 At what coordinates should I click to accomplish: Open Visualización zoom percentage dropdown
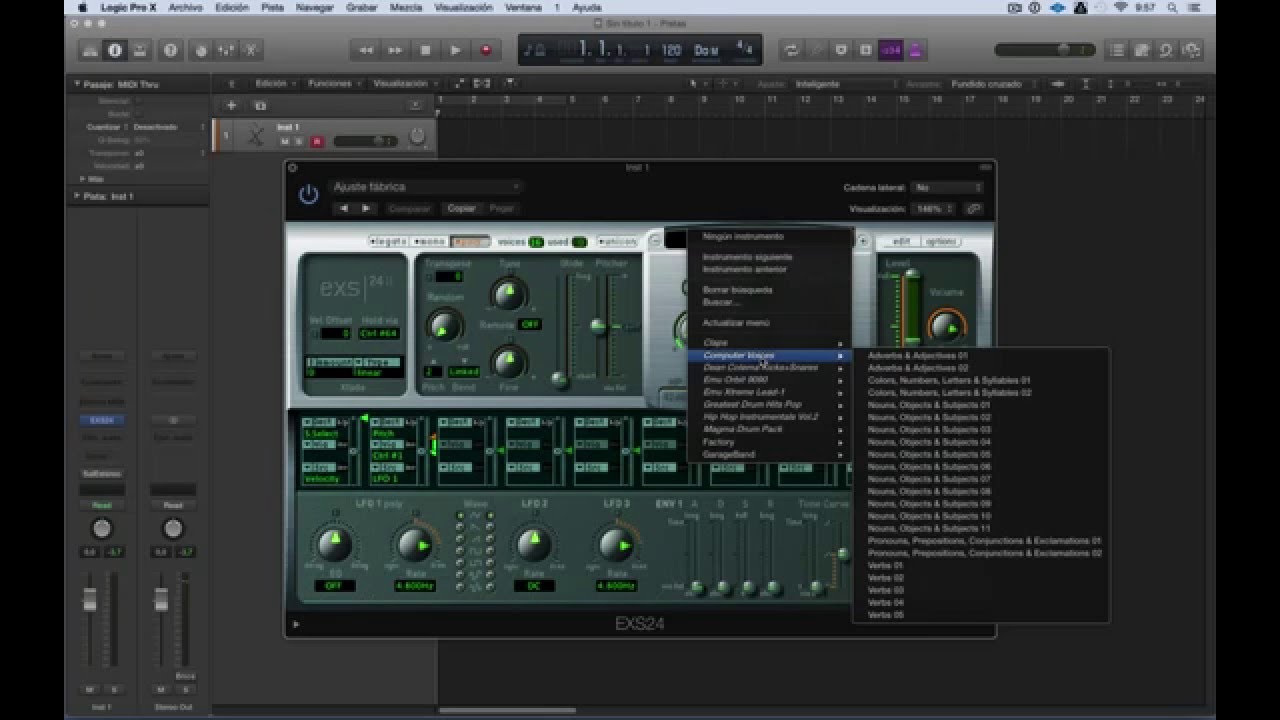click(933, 208)
